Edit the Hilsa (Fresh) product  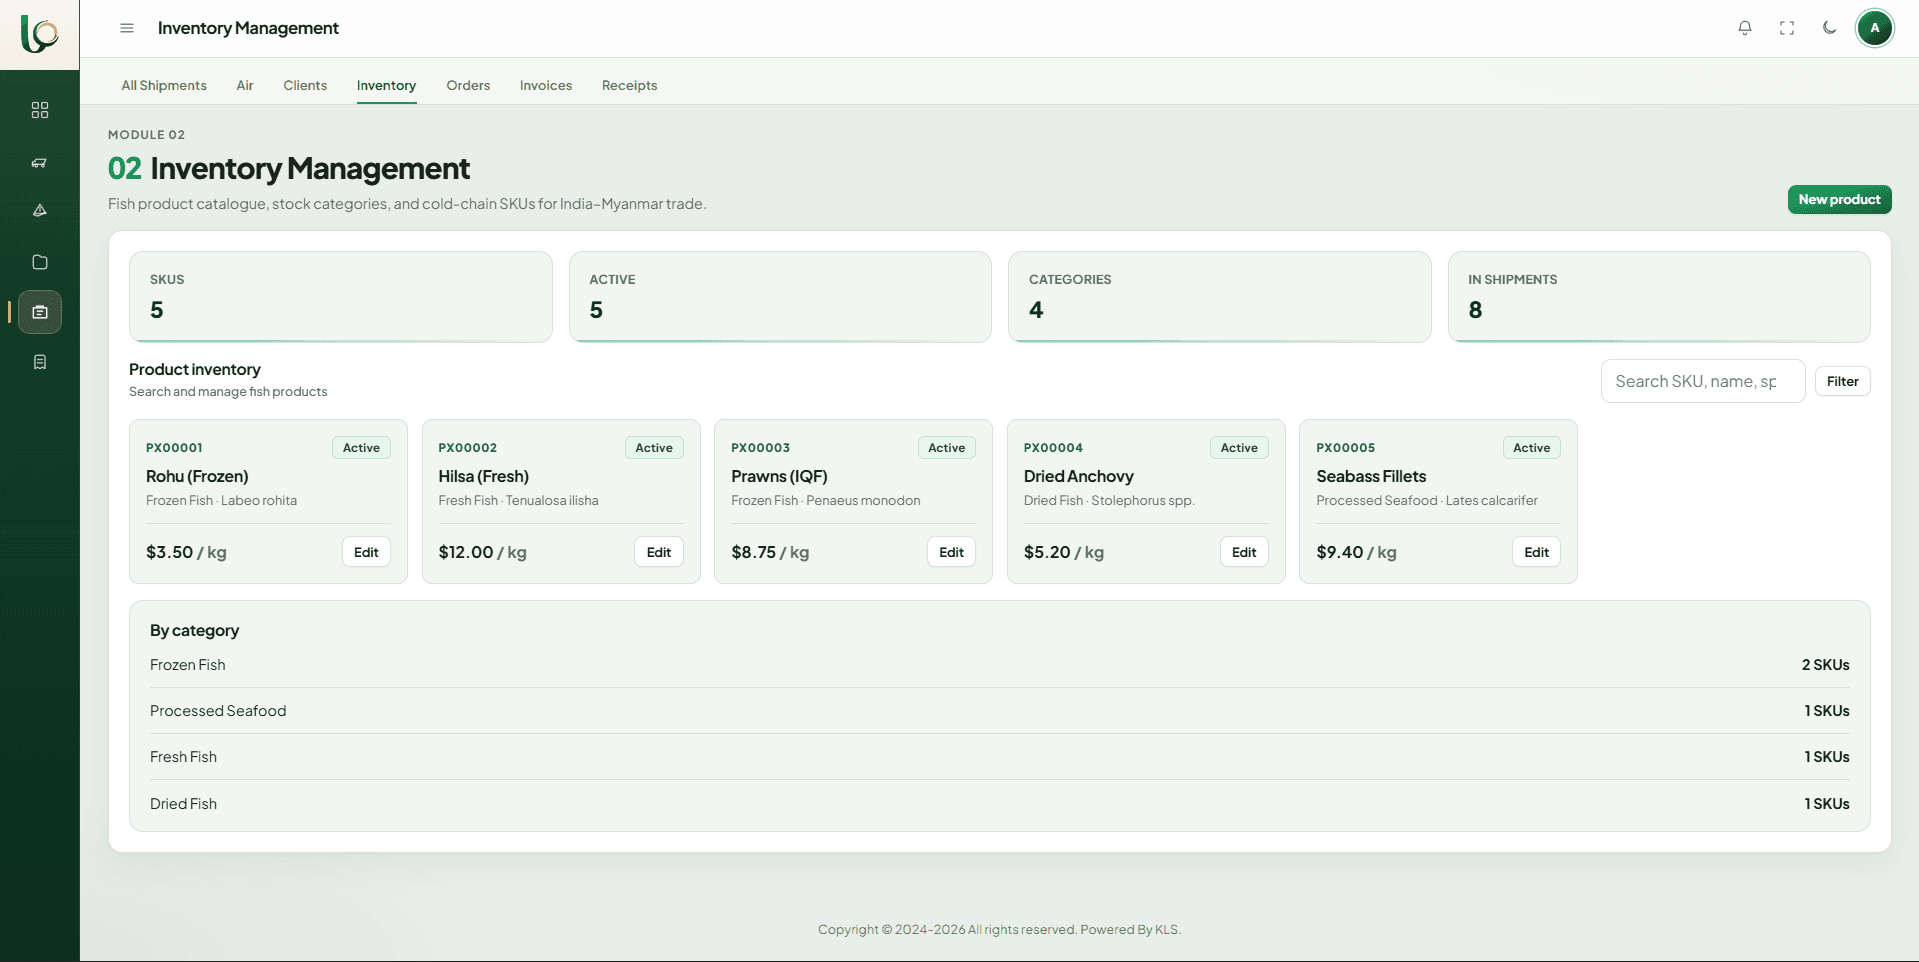(659, 552)
